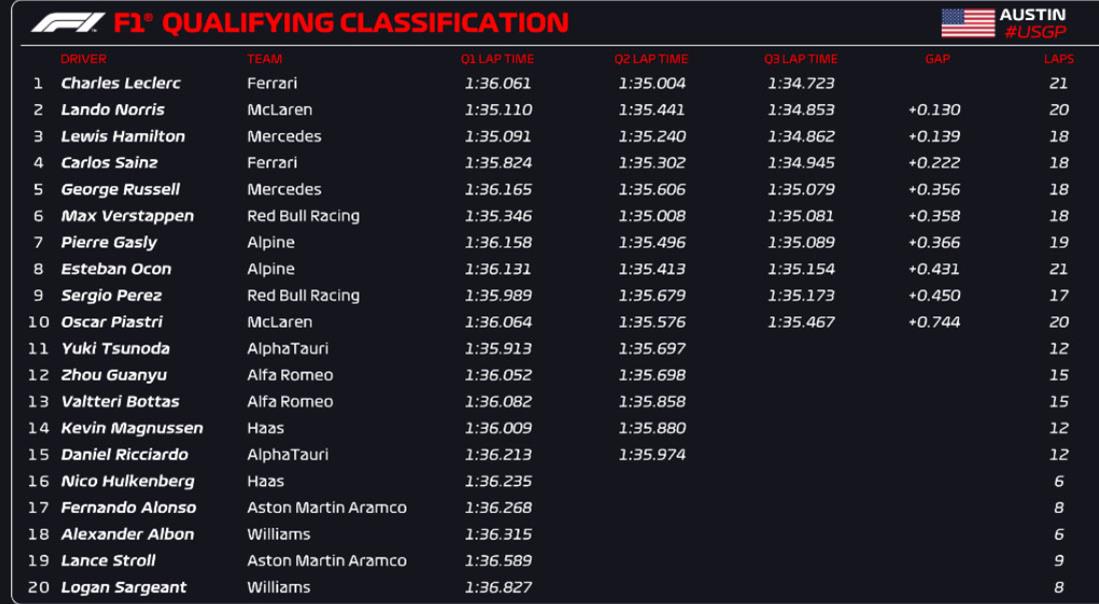Click the Qualifying Classification title

[x=364, y=22]
